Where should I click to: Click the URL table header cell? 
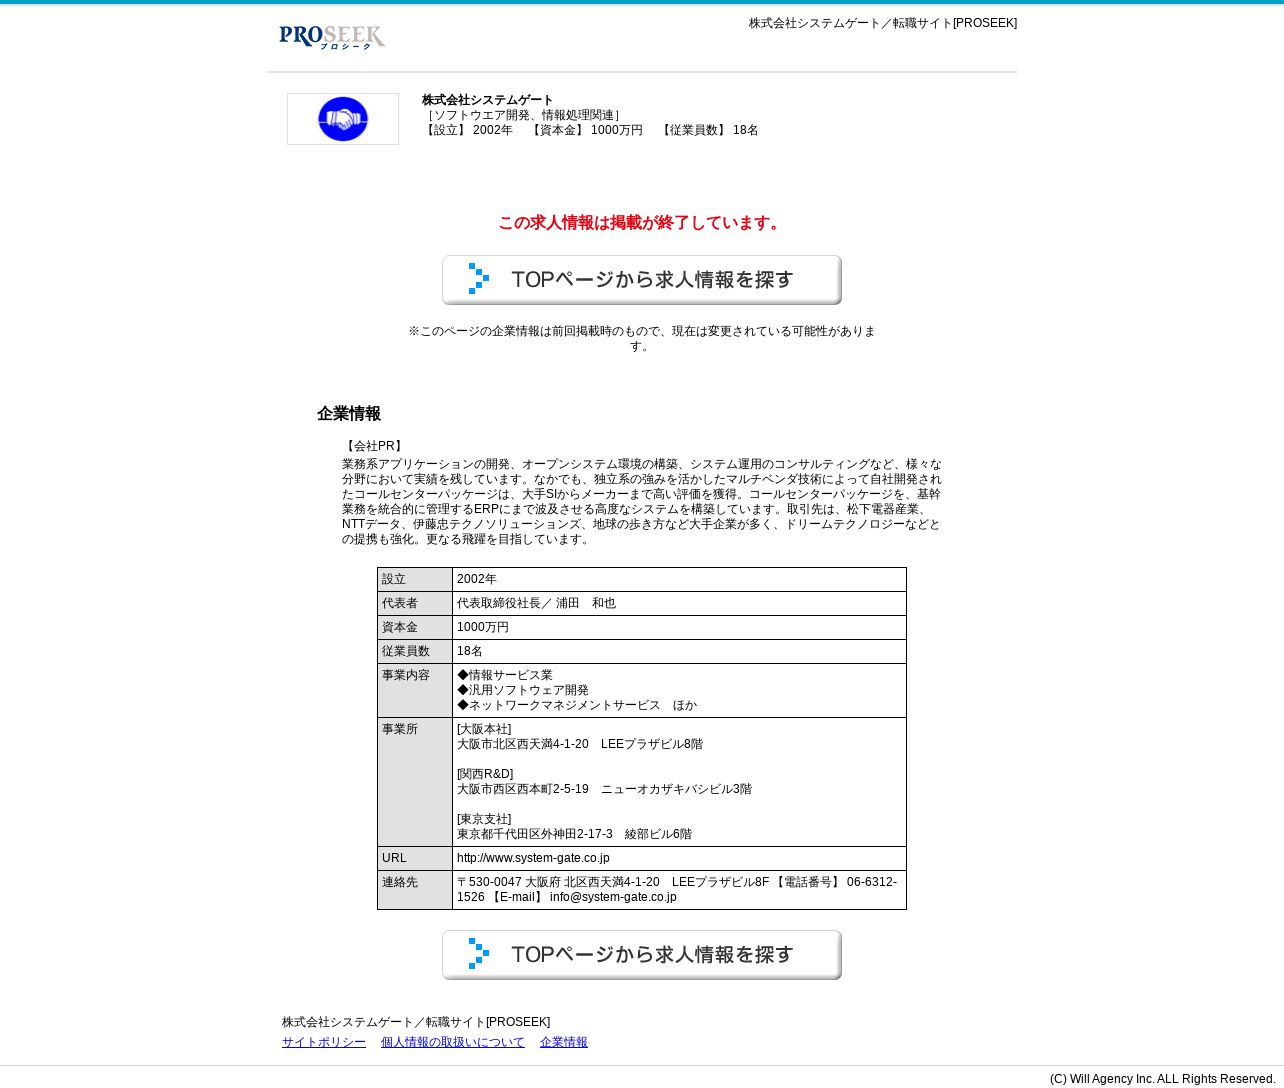[x=415, y=859]
